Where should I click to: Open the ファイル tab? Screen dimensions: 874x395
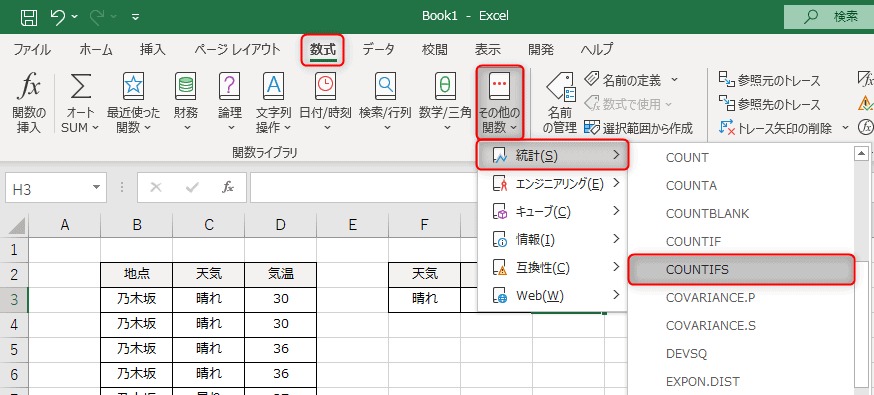point(32,49)
